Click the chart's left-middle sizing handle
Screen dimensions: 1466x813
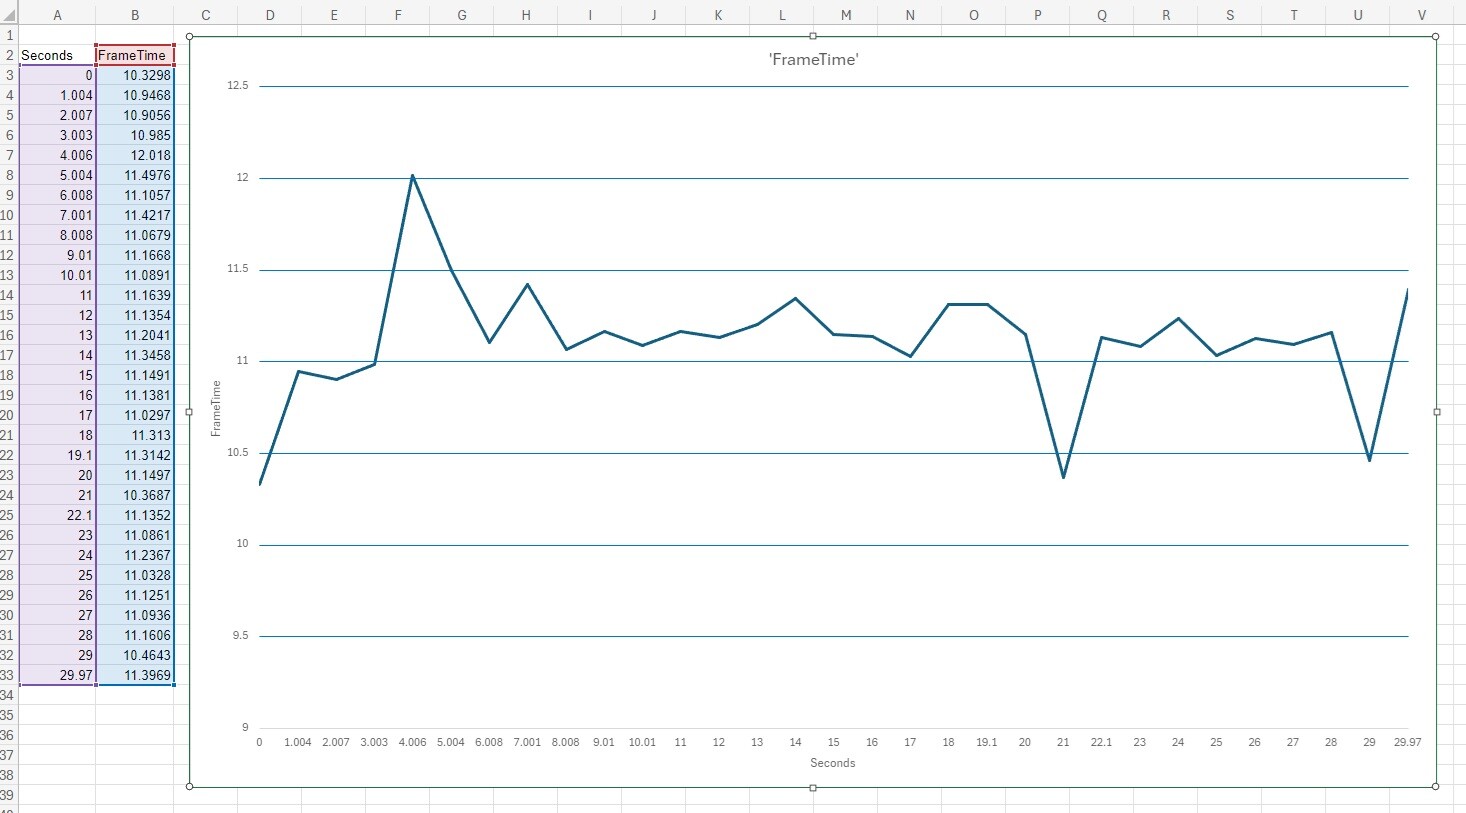click(x=189, y=412)
